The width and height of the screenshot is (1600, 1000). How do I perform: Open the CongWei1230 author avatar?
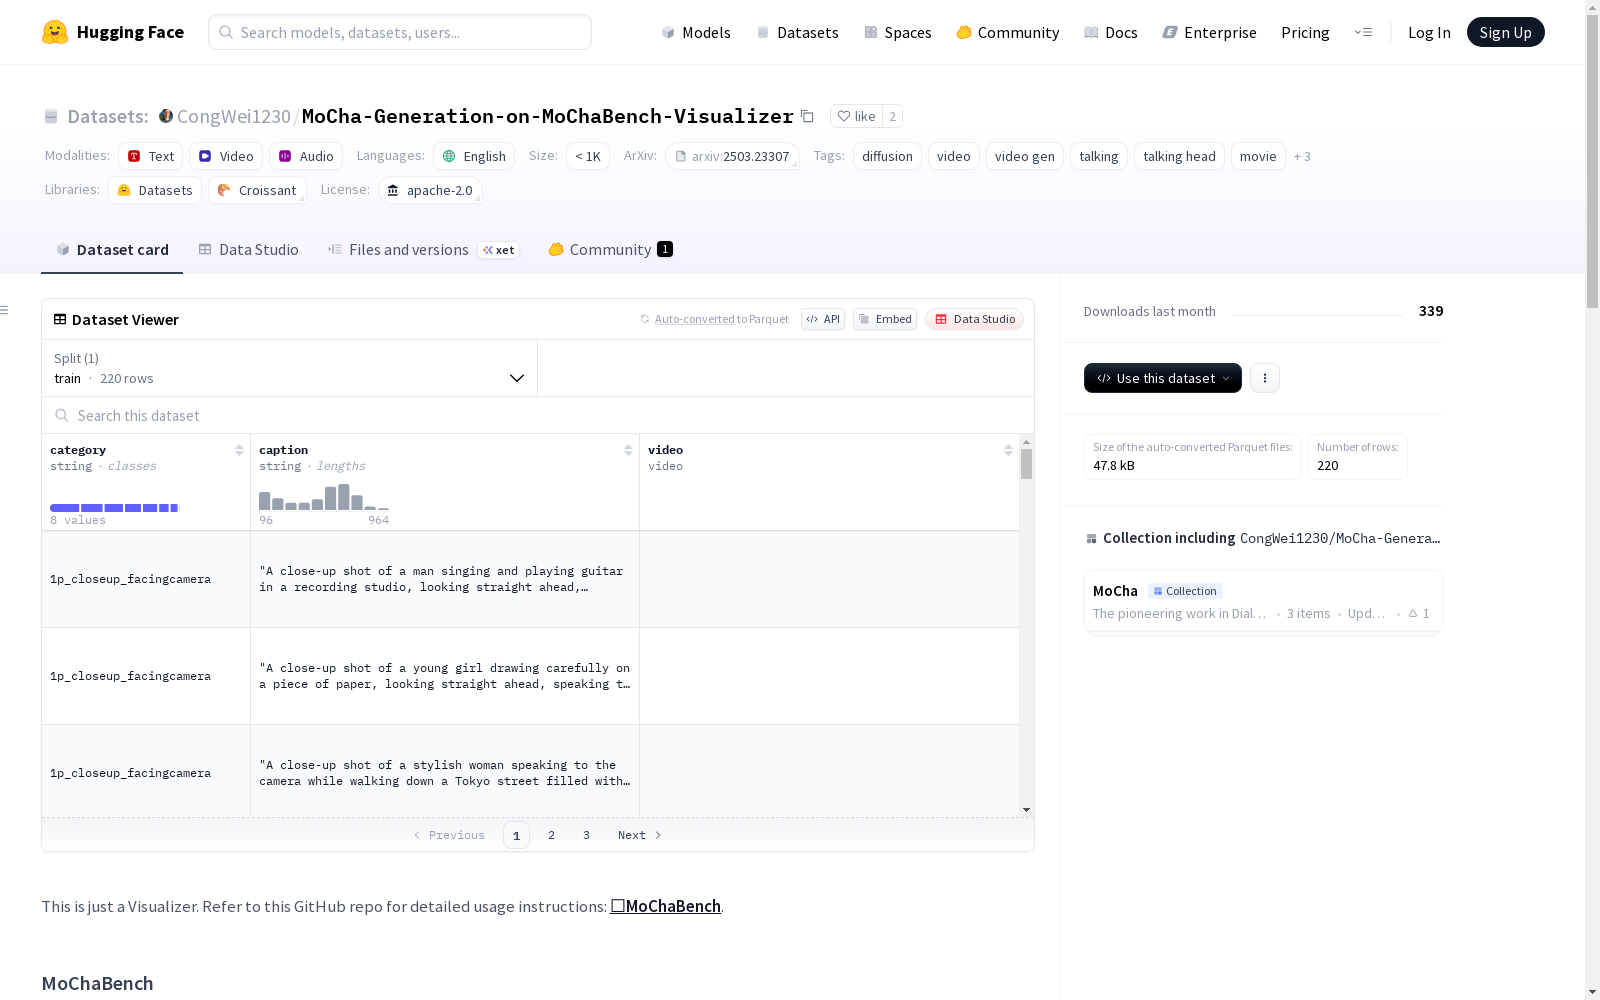(x=166, y=116)
